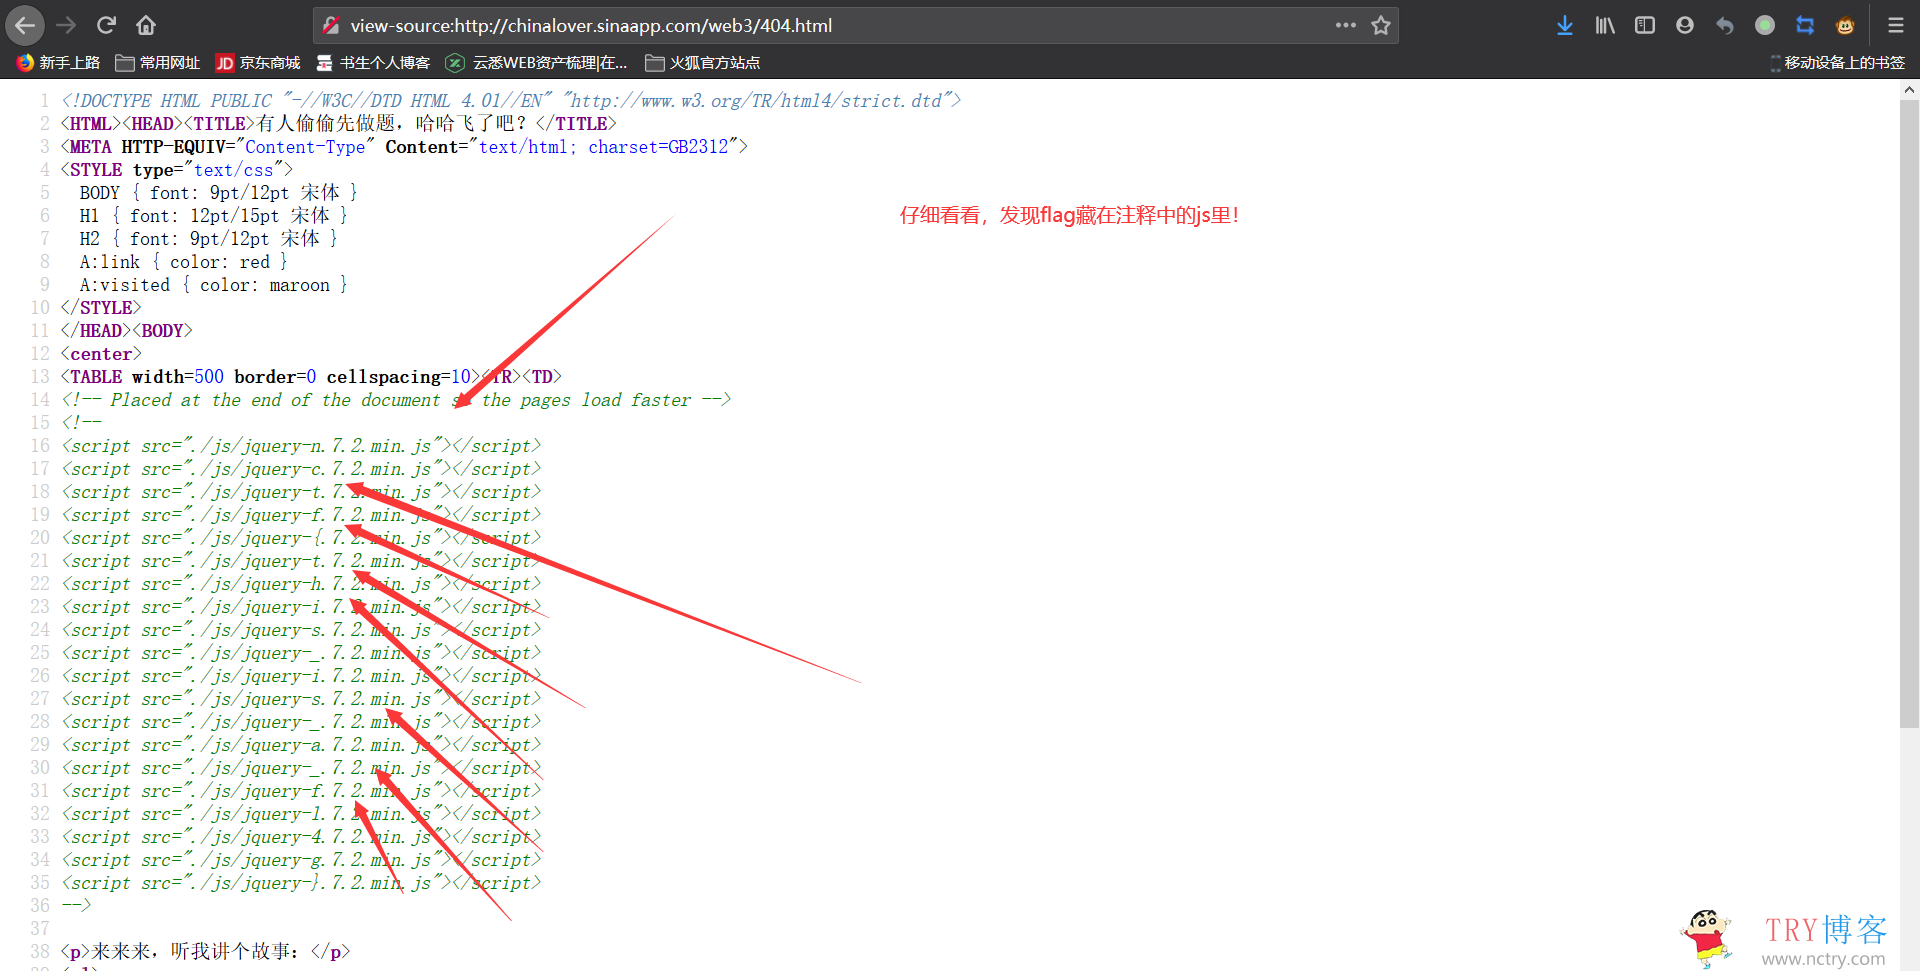Image resolution: width=1920 pixels, height=971 pixels.
Task: Click the 'H1 { font: 12pt/15pt' line
Action: (214, 216)
